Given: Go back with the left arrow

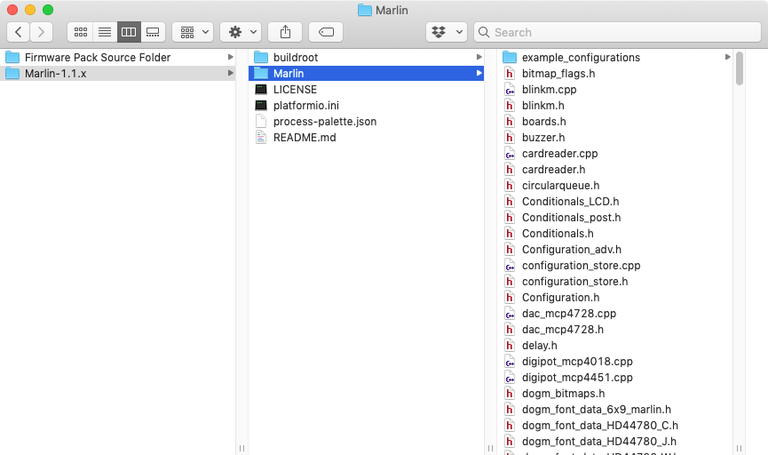Looking at the screenshot, I should click(x=20, y=32).
